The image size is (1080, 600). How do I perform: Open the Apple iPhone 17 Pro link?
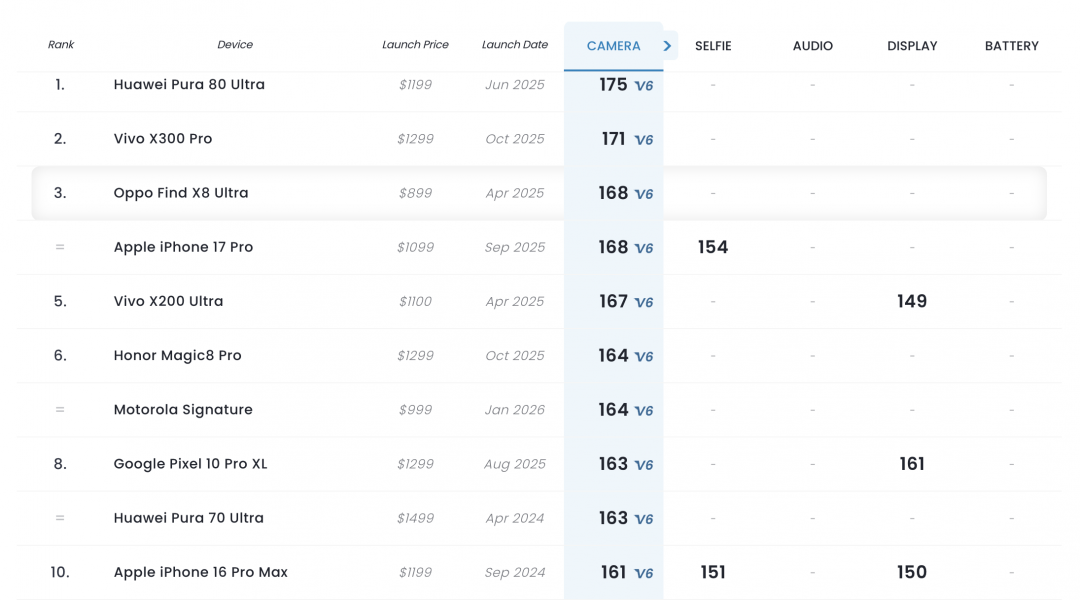183,247
